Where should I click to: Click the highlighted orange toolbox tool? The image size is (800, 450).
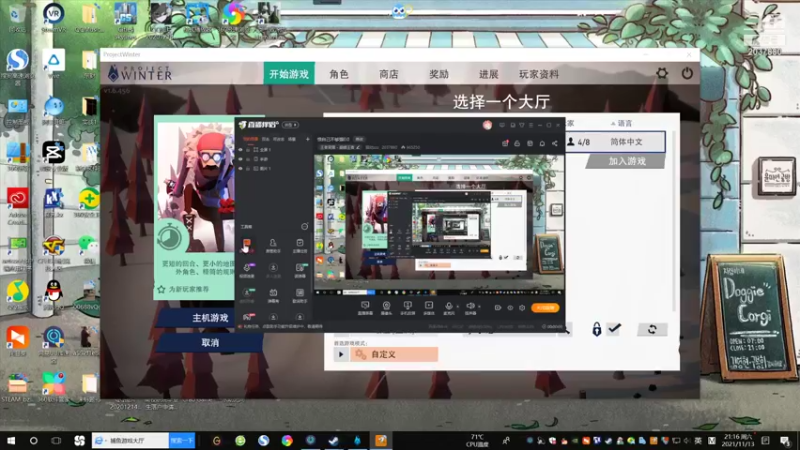pos(246,244)
